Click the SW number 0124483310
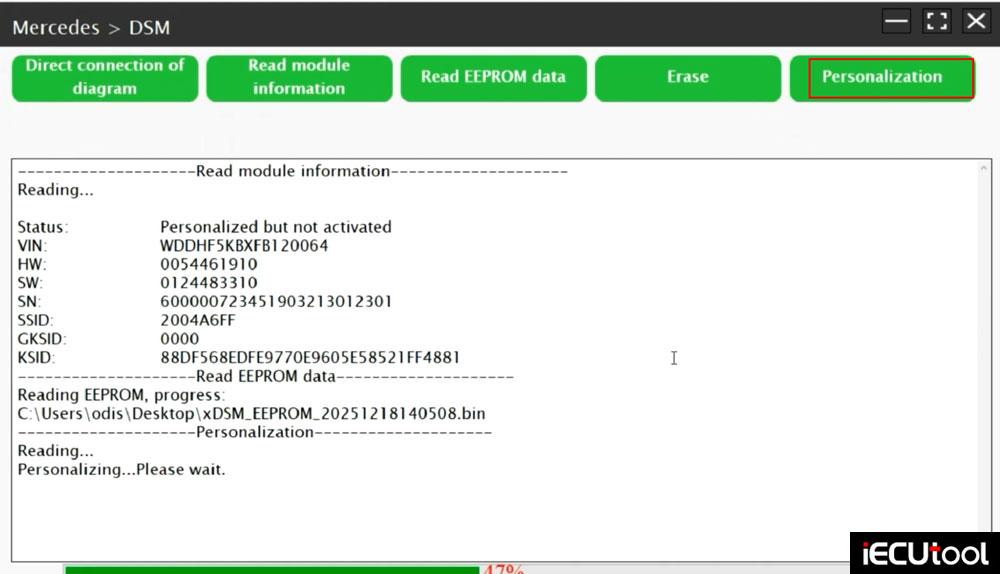Screen dimensions: 1000x574 coord(208,283)
